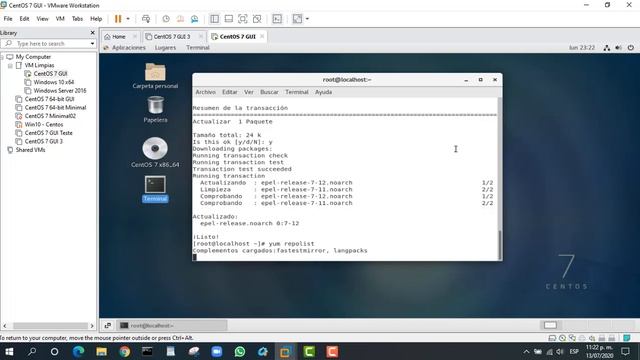
Task: Click the stretch guest display icon
Action: pyautogui.click(x=297, y=19)
